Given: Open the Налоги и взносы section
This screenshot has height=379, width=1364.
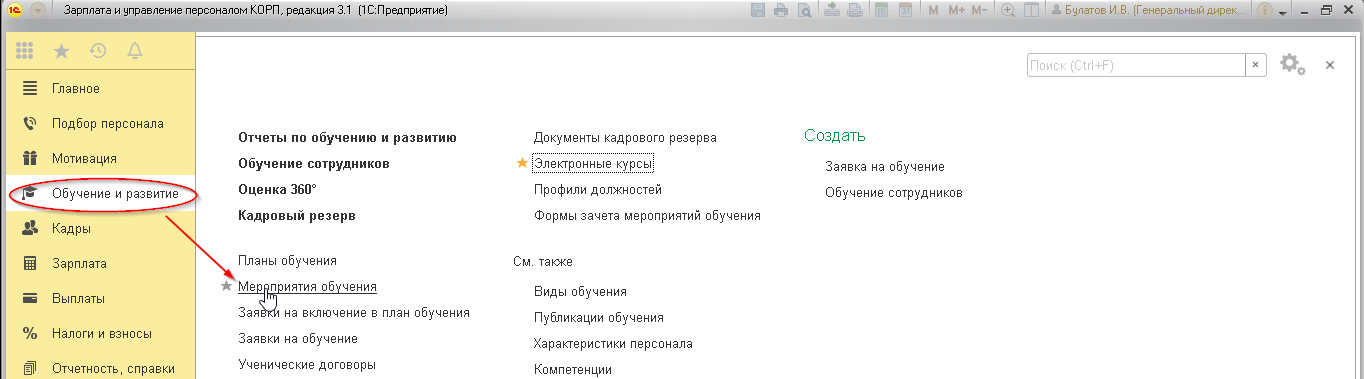Looking at the screenshot, I should click(101, 333).
